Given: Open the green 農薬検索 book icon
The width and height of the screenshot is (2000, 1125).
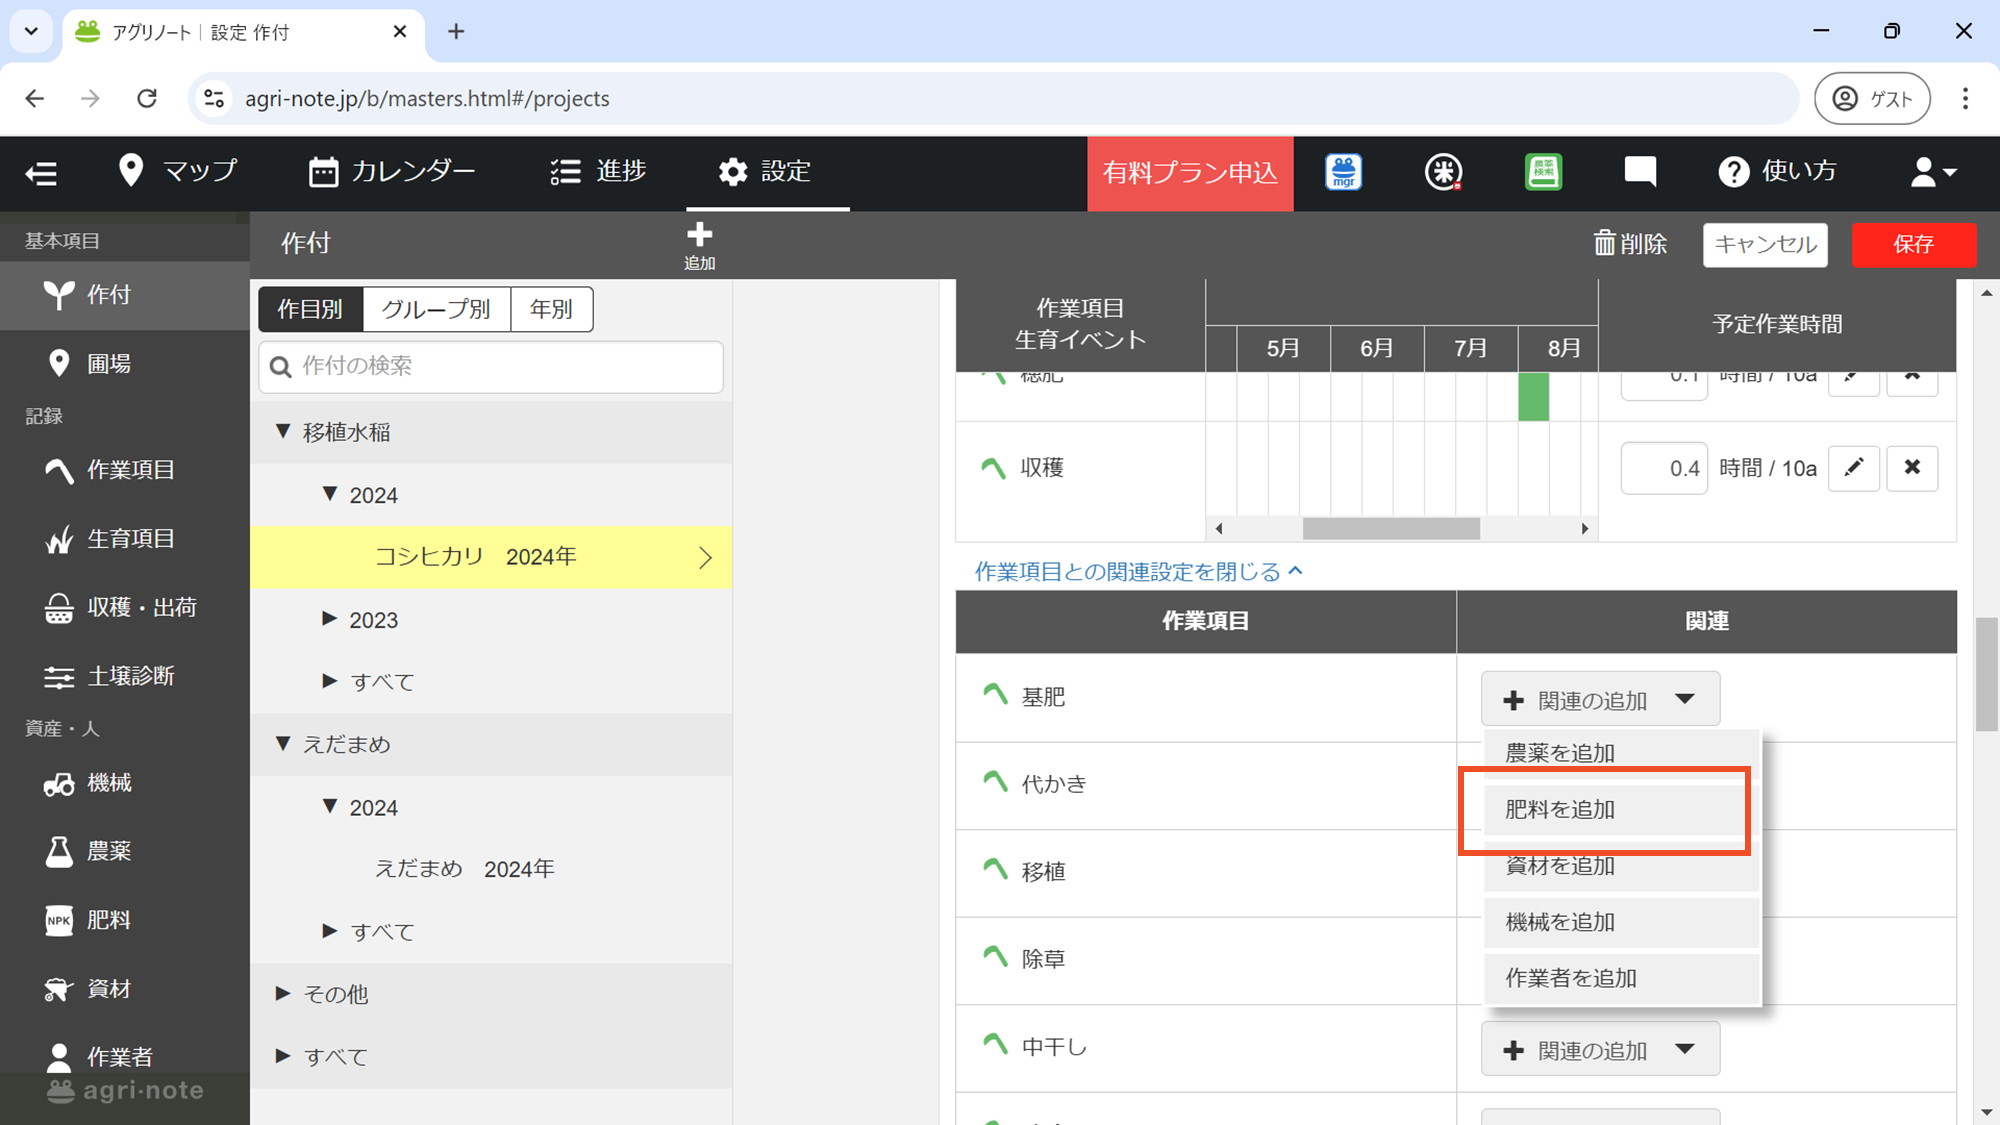Looking at the screenshot, I should (1543, 172).
